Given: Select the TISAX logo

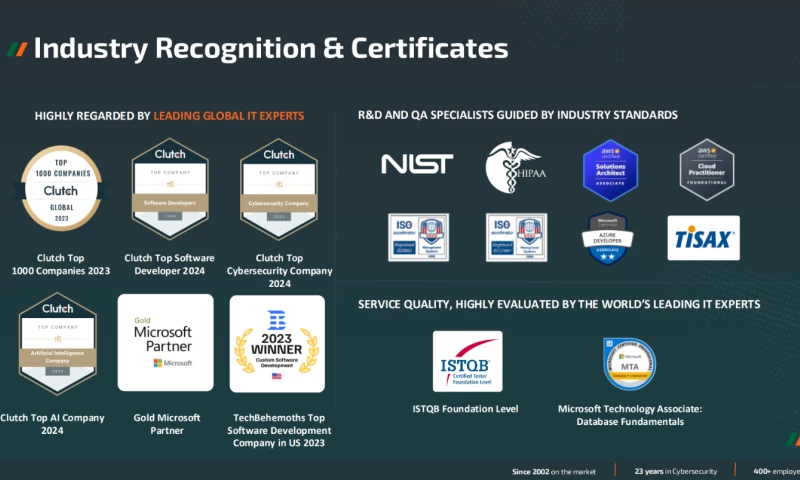Looking at the screenshot, I should (x=704, y=238).
